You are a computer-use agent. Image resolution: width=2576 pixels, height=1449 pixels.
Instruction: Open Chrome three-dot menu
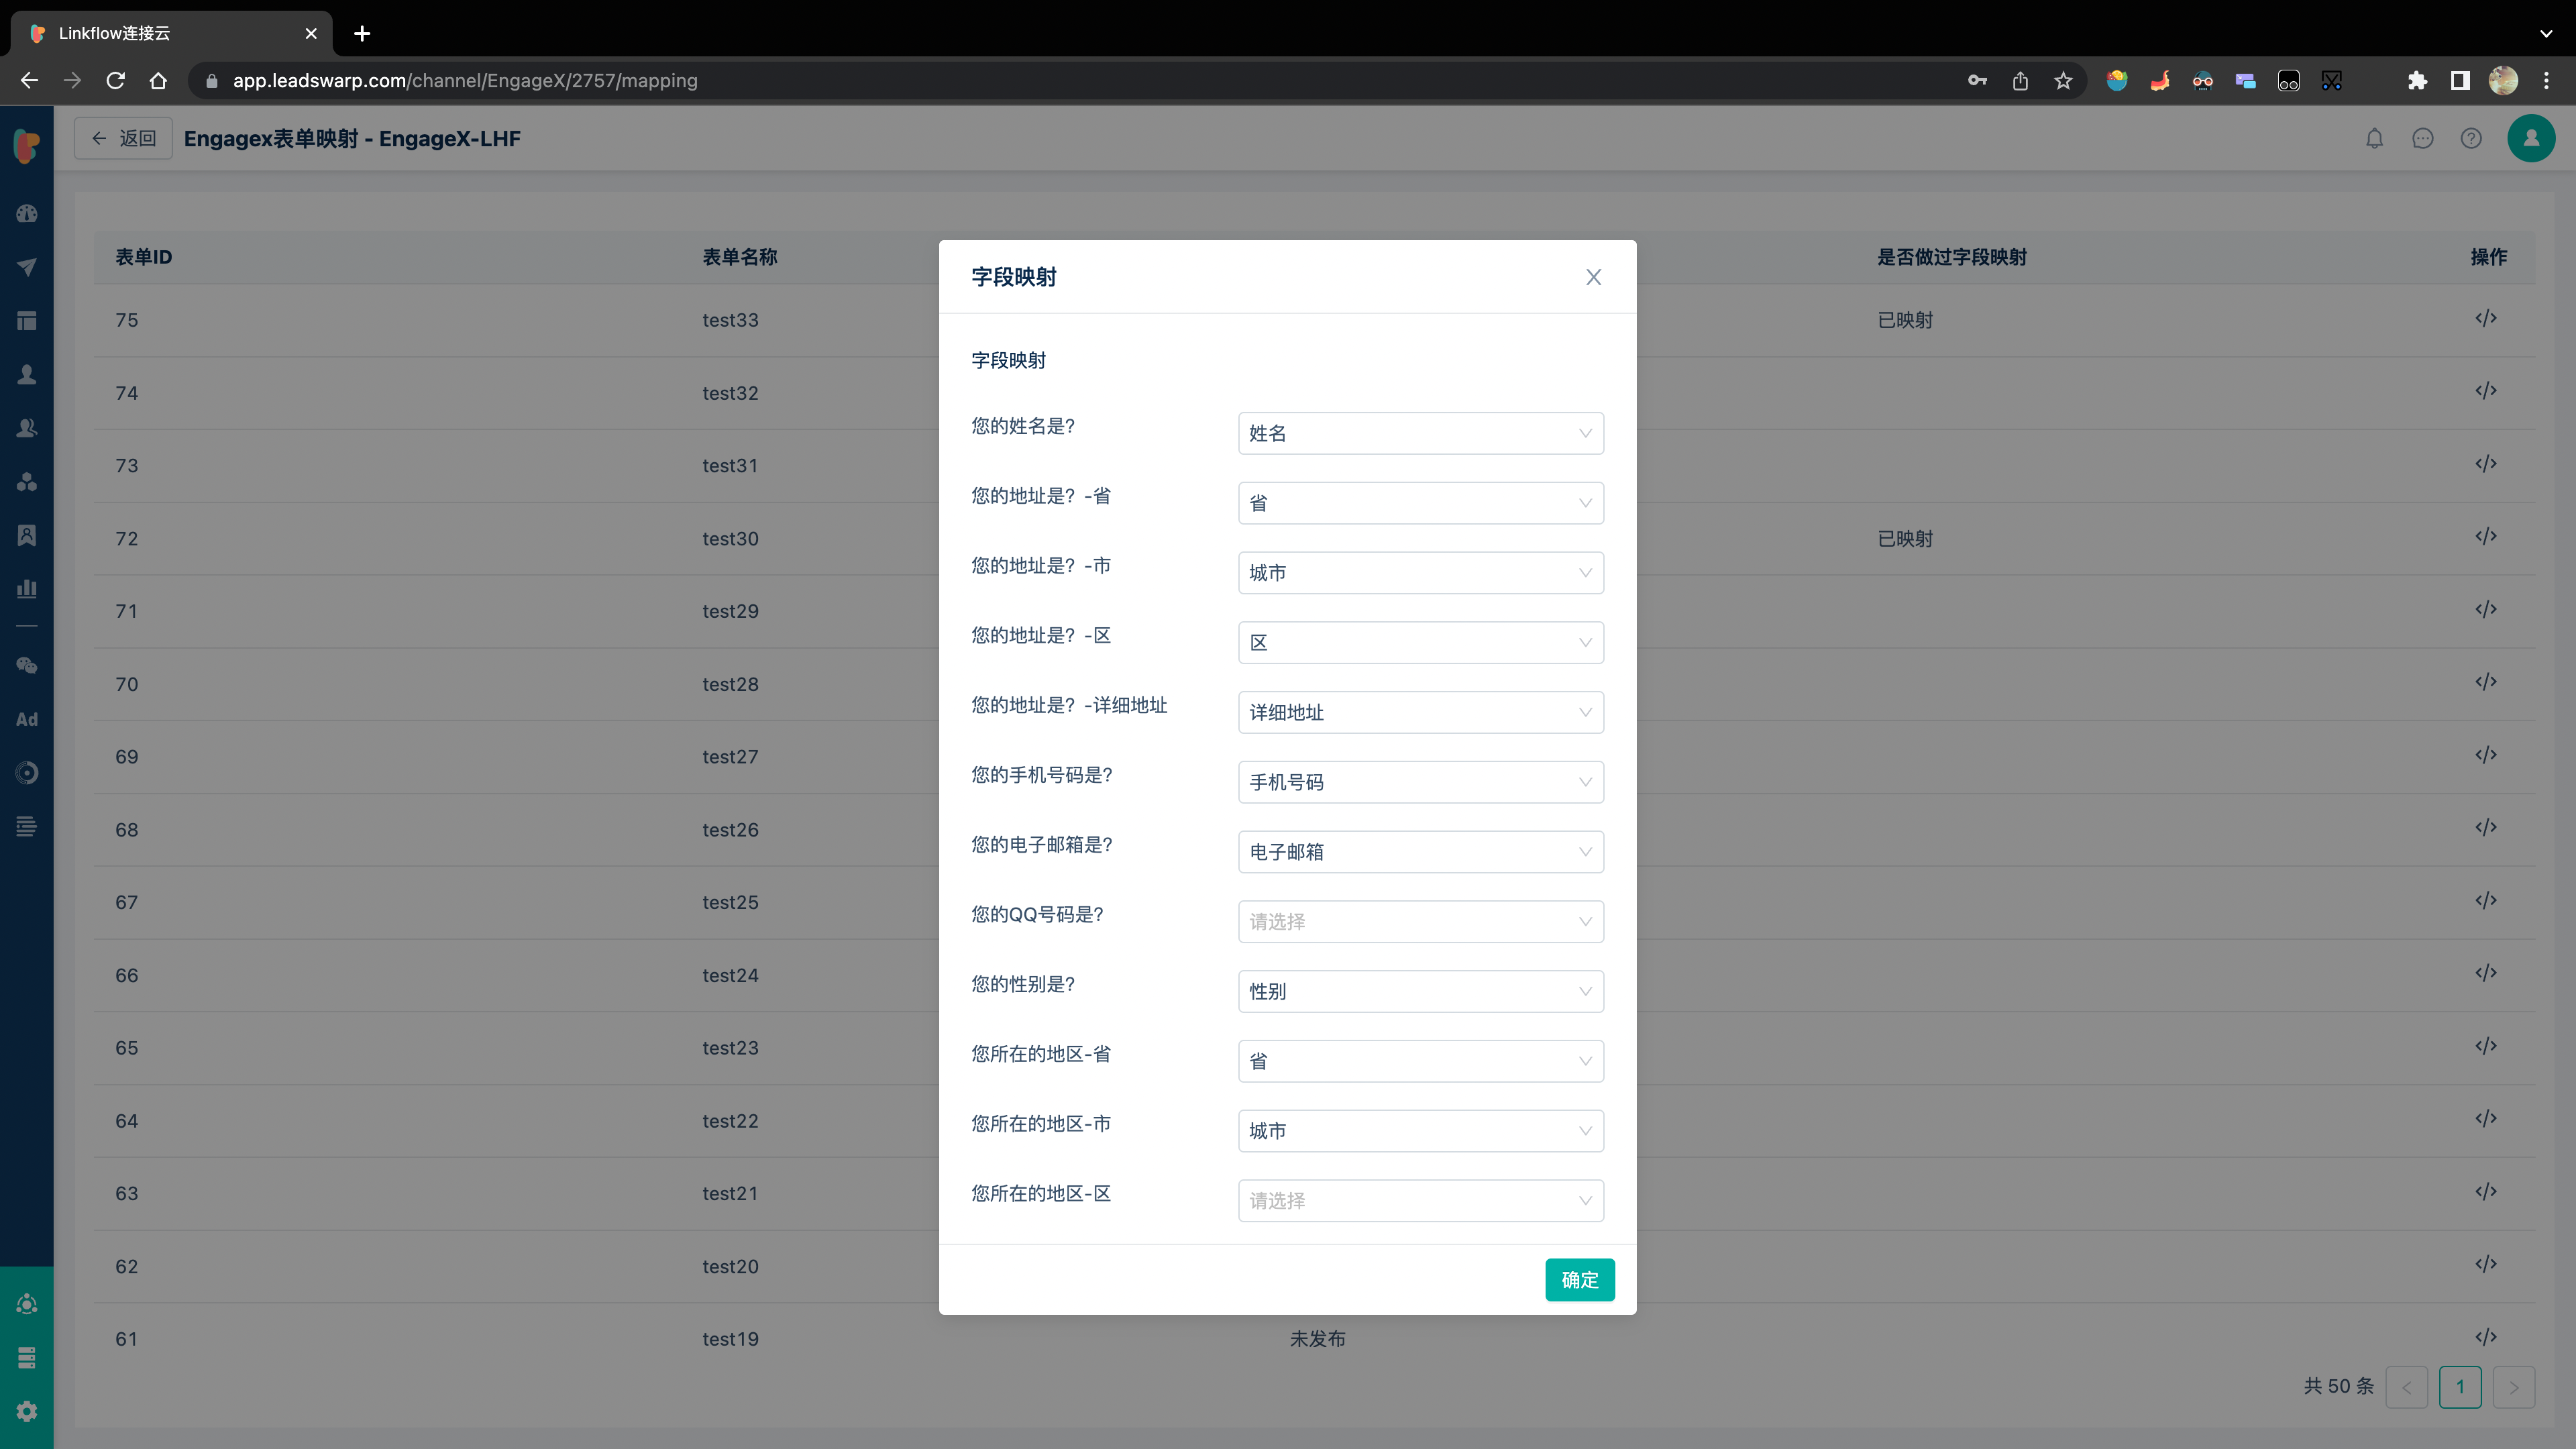pyautogui.click(x=2546, y=80)
